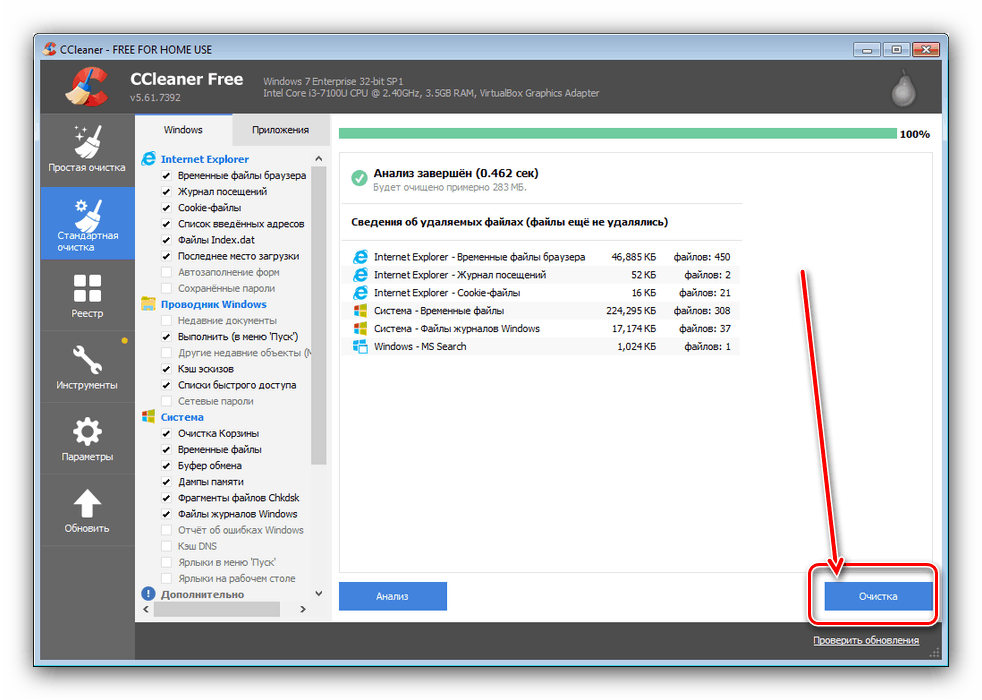Toggle Cookie-файлы checkbox in list
Image resolution: width=982 pixels, height=700 pixels.
167,208
